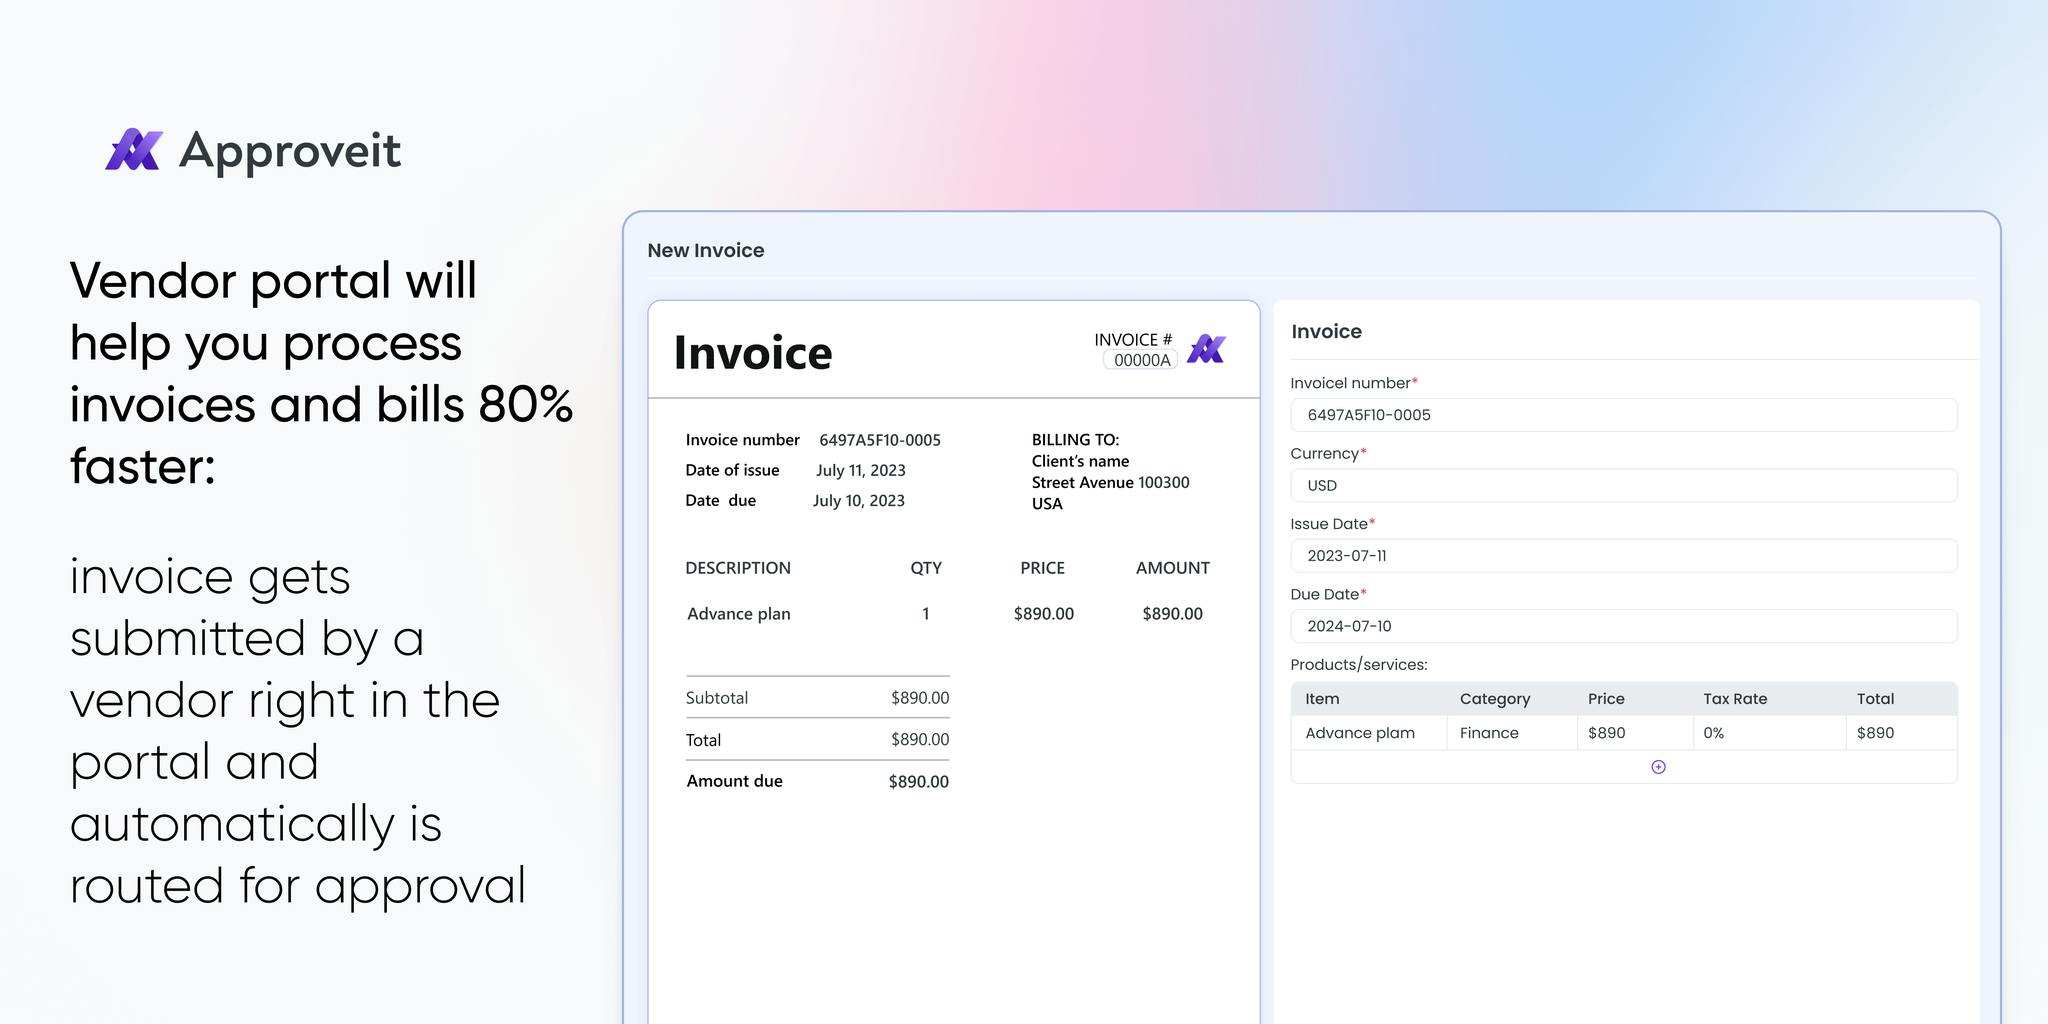The height and width of the screenshot is (1024, 2048).
Task: Click the issue date 'July 11, 2023'
Action: (x=861, y=470)
